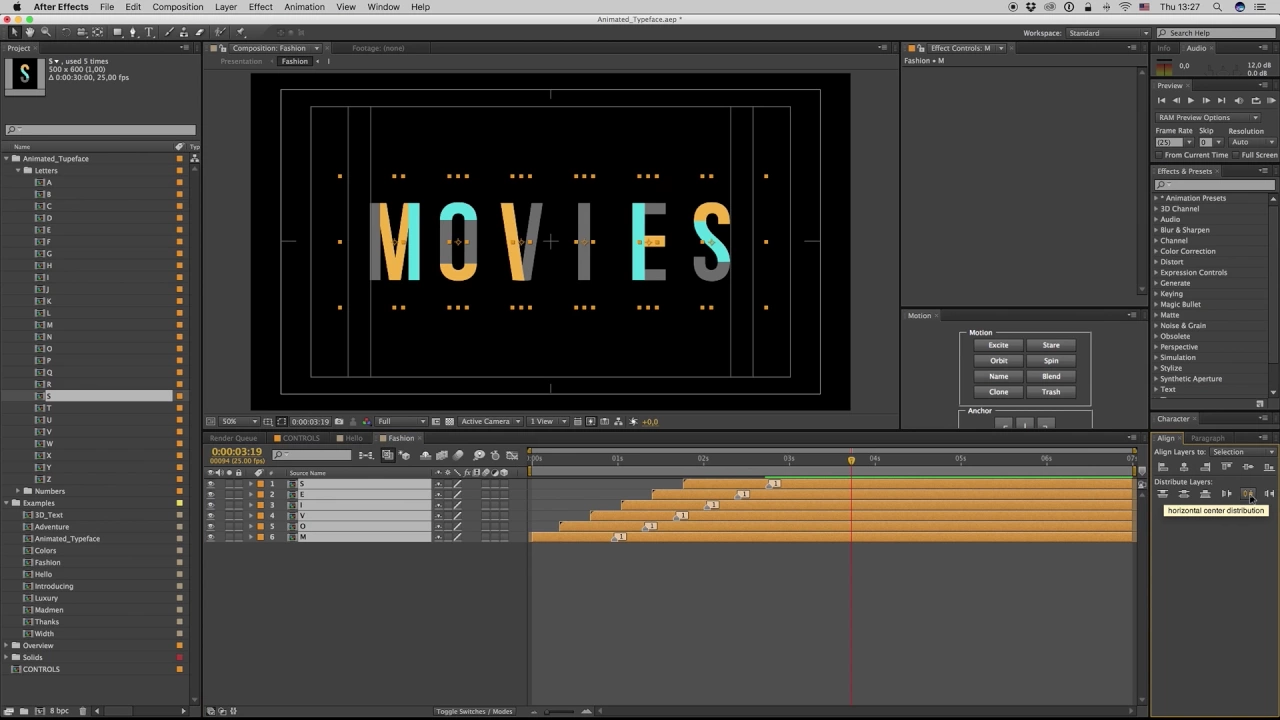1280x720 pixels.
Task: Click the Play button in Preview panel
Action: [1190, 100]
